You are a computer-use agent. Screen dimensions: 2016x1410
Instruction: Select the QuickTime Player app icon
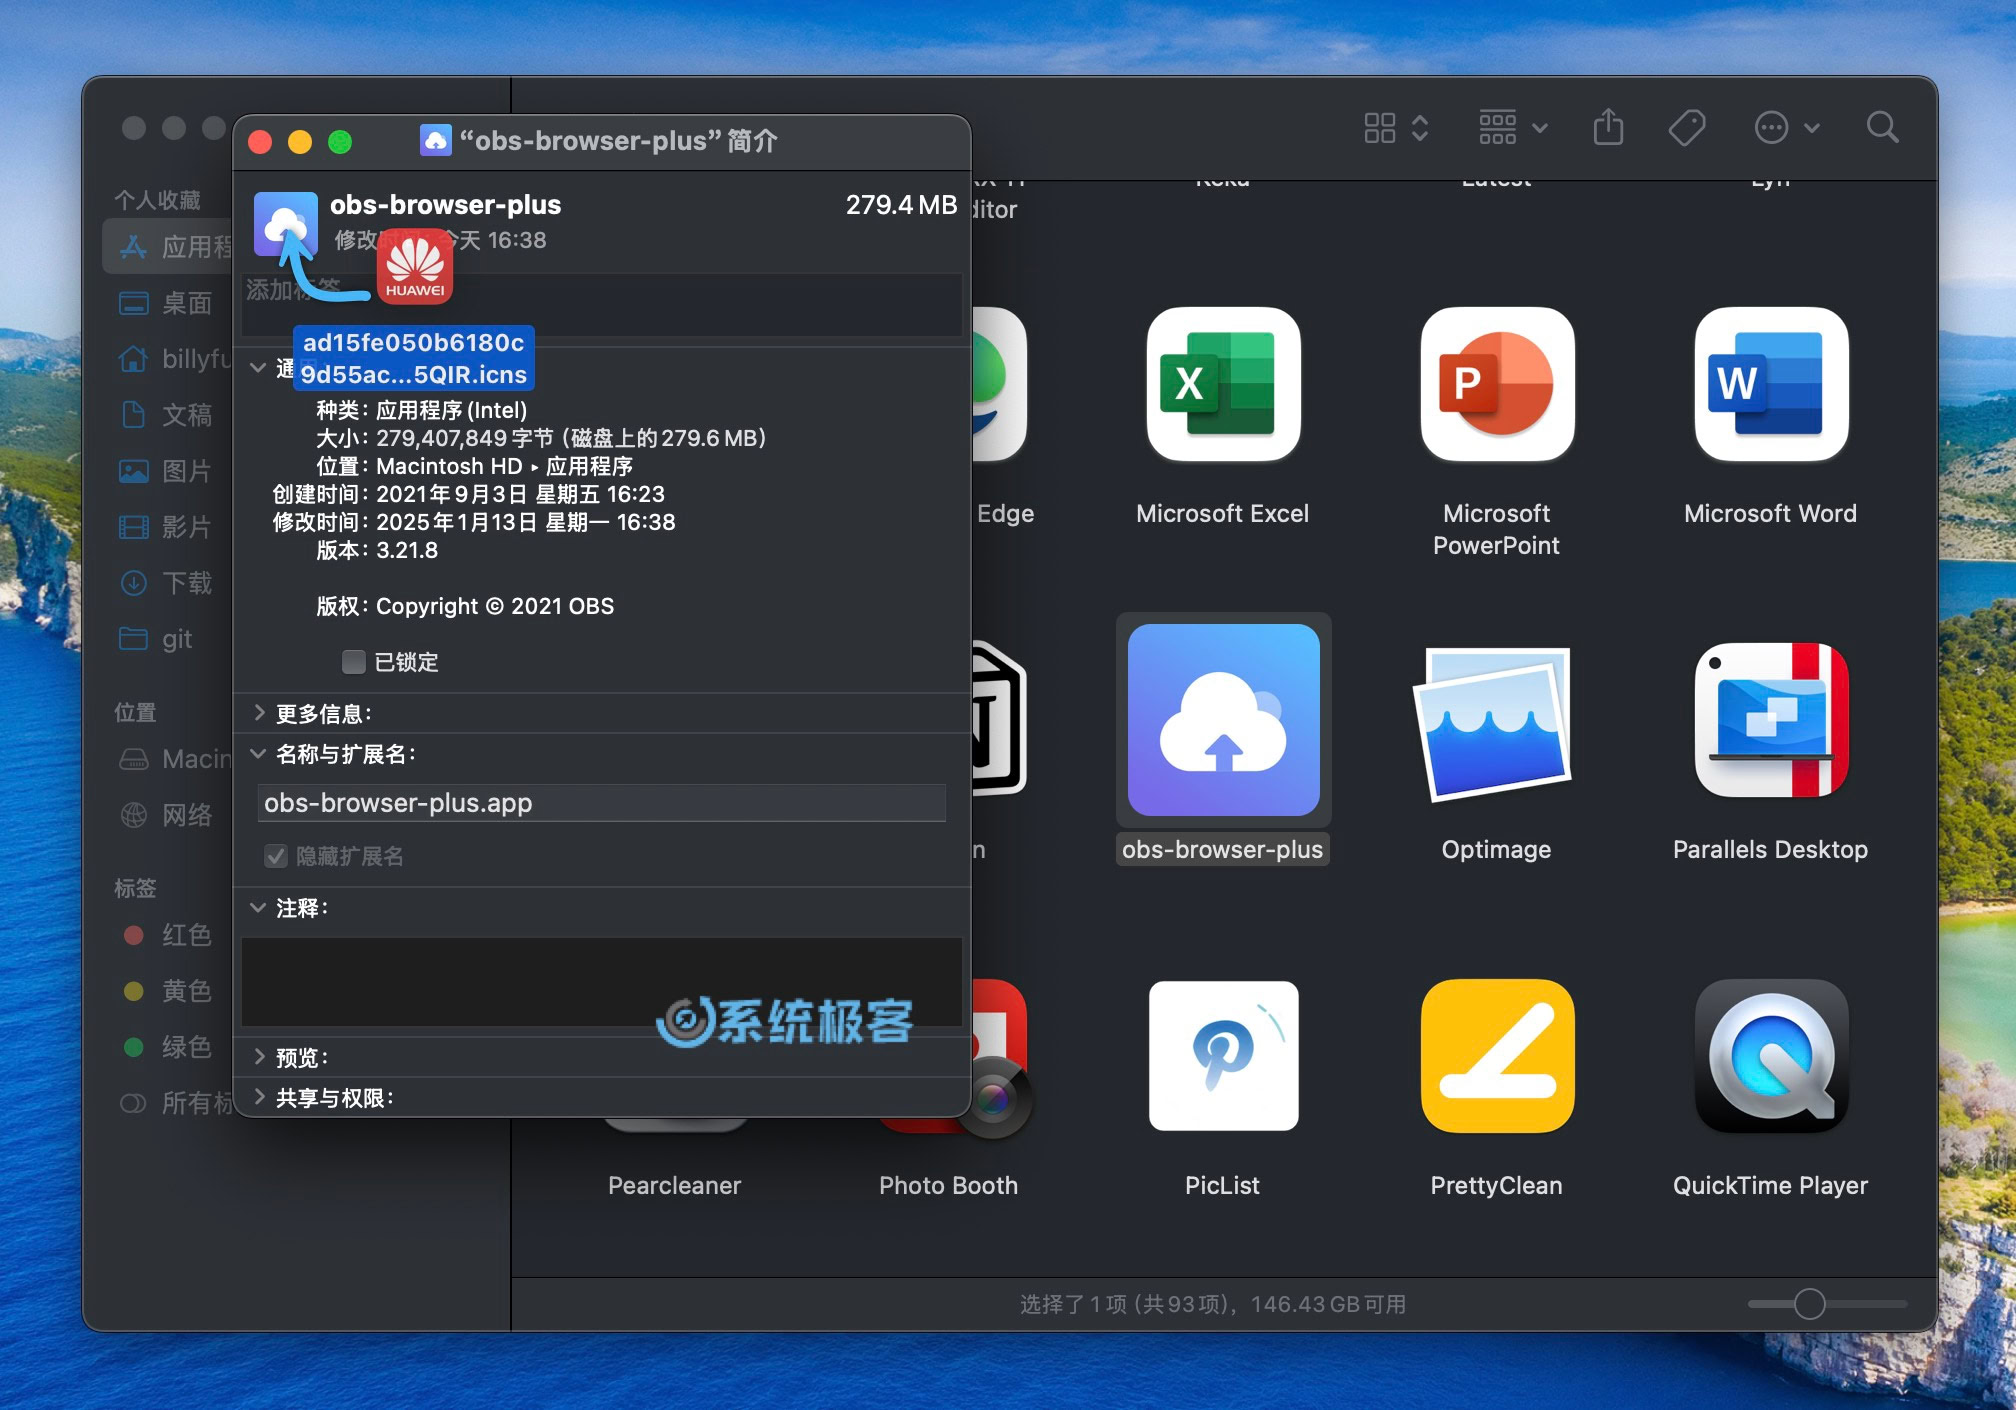(x=1771, y=1056)
